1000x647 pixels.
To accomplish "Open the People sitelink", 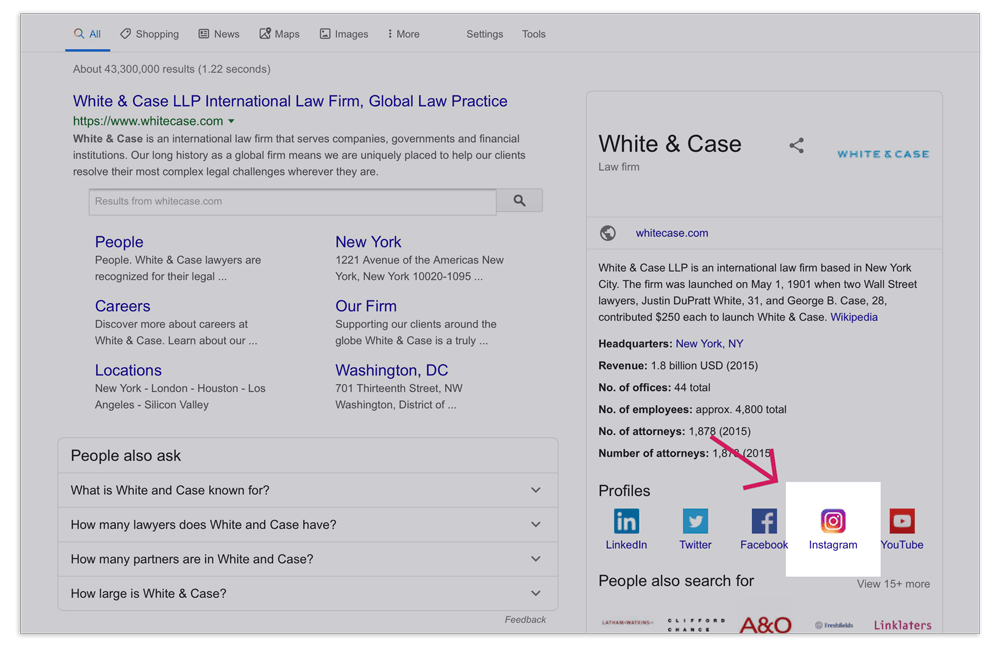I will (x=119, y=242).
